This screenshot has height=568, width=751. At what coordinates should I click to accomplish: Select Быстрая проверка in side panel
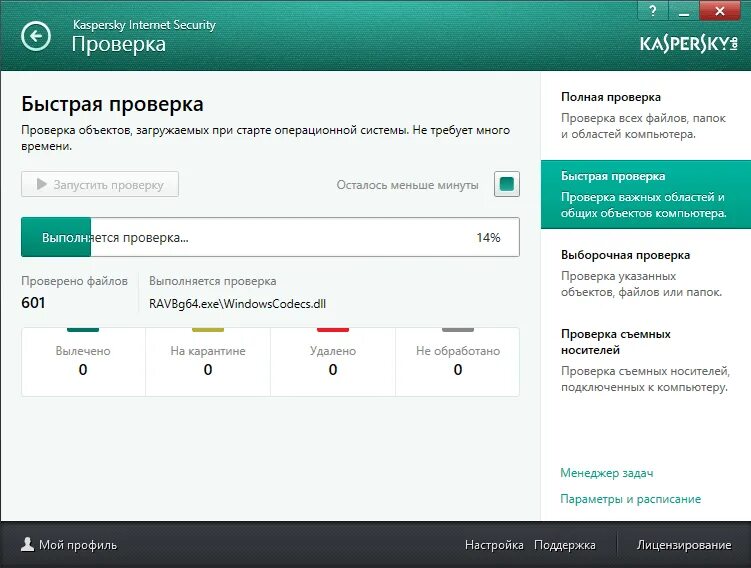click(646, 194)
